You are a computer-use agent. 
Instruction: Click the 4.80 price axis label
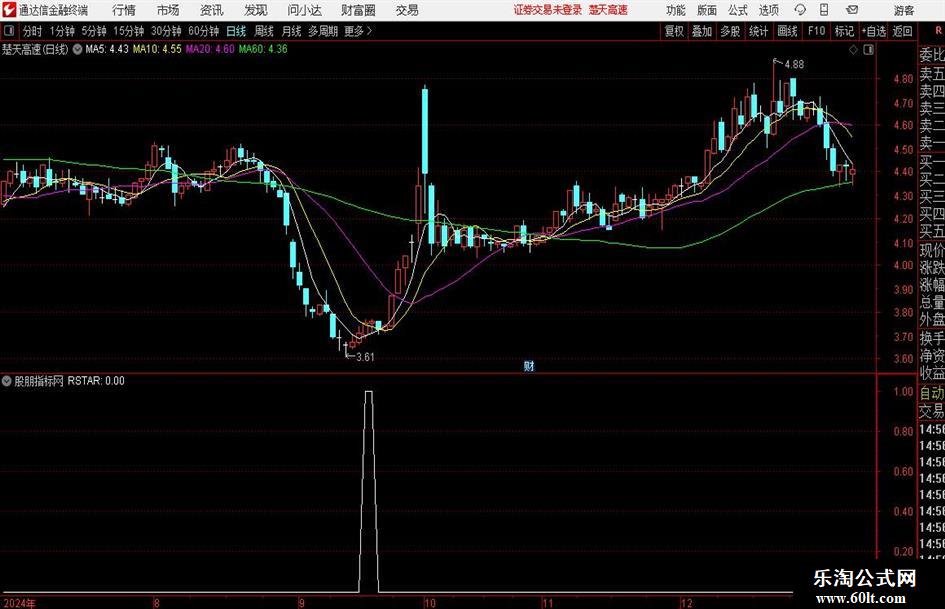coord(903,78)
